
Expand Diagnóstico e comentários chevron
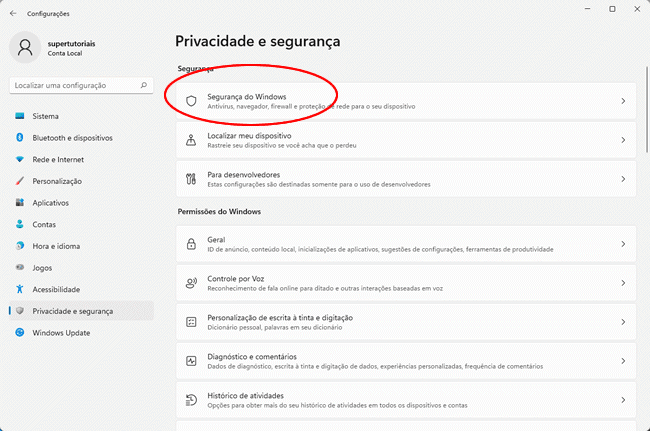tap(623, 361)
